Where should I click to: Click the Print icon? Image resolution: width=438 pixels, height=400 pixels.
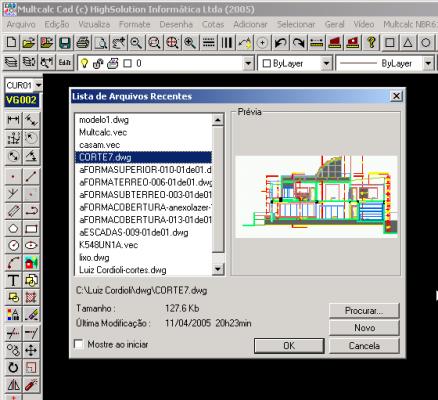coord(83,43)
